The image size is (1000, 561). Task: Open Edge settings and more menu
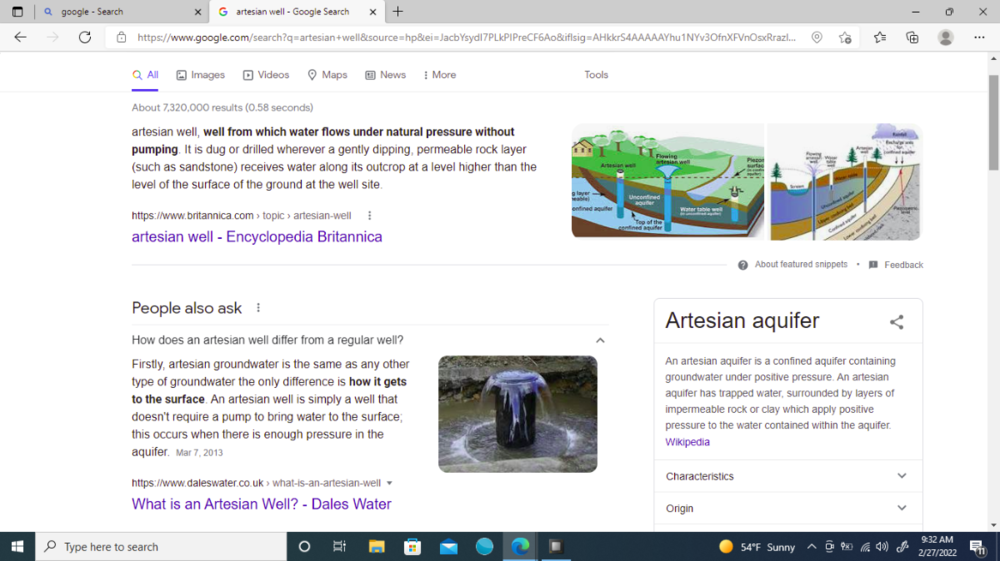tap(979, 38)
